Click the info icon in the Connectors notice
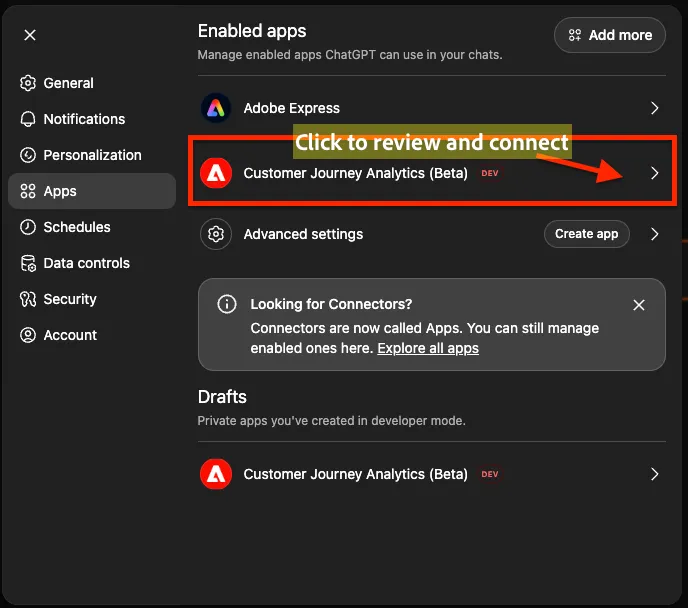Image resolution: width=688 pixels, height=608 pixels. [x=227, y=304]
